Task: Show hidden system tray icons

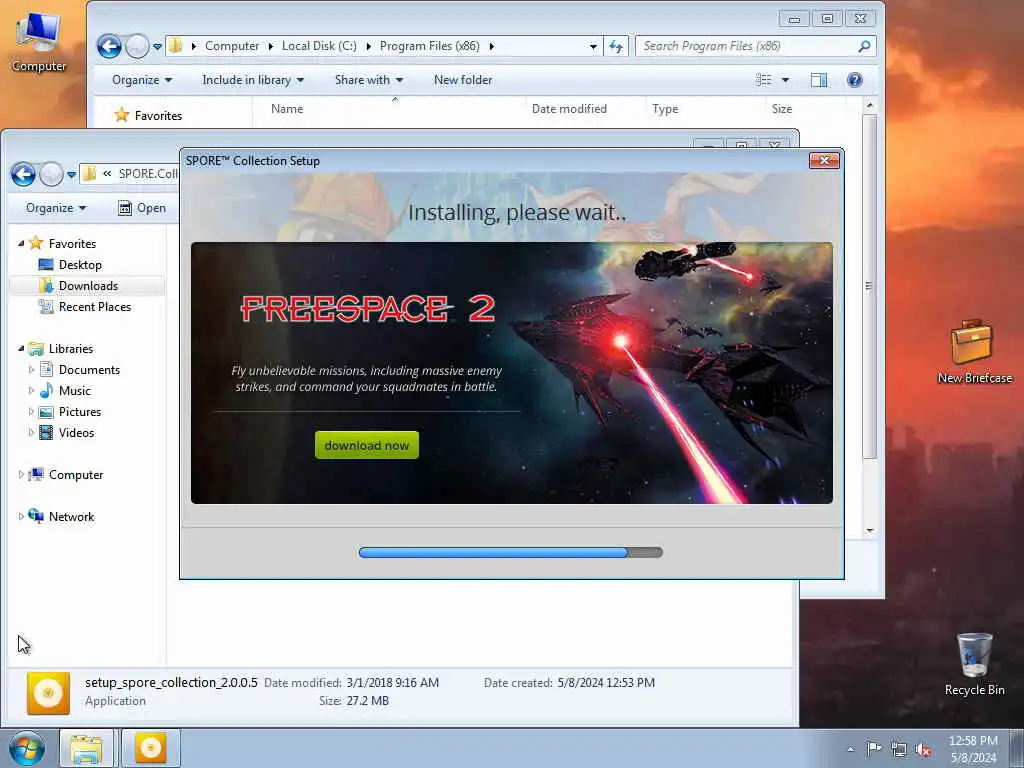Action: [x=850, y=749]
